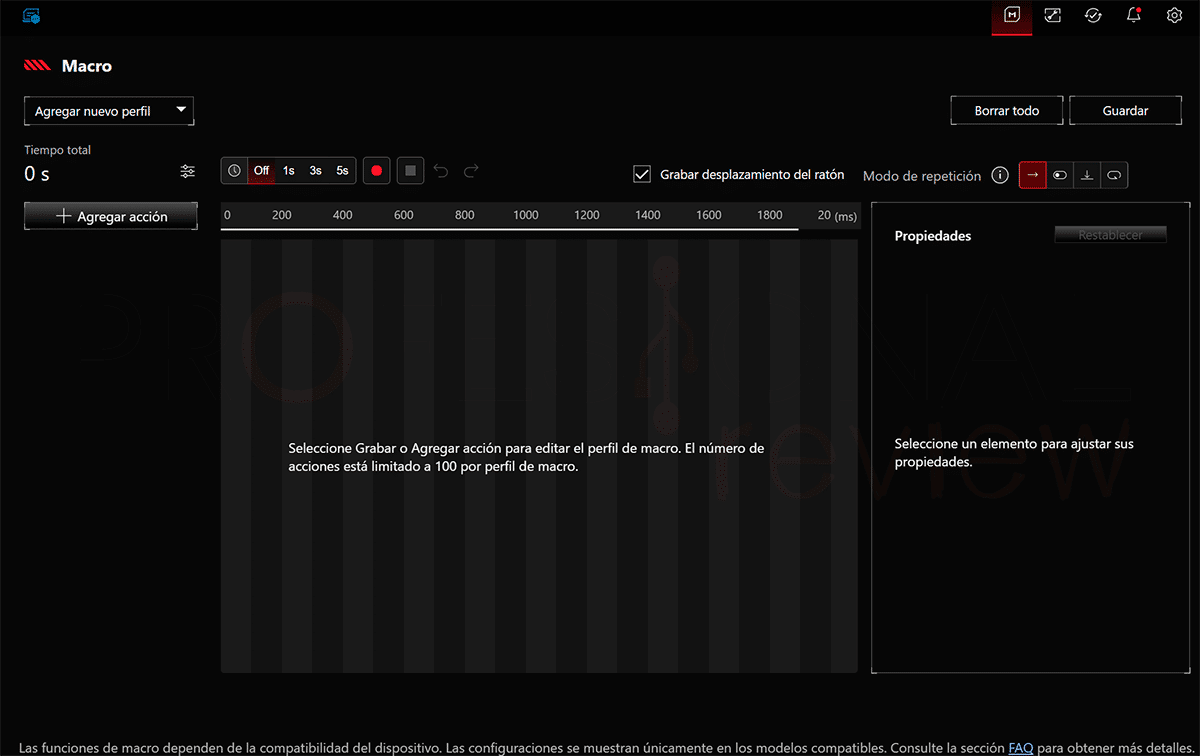This screenshot has height=756, width=1200.
Task: Click the 'Macro' page heading
Action: (87, 66)
